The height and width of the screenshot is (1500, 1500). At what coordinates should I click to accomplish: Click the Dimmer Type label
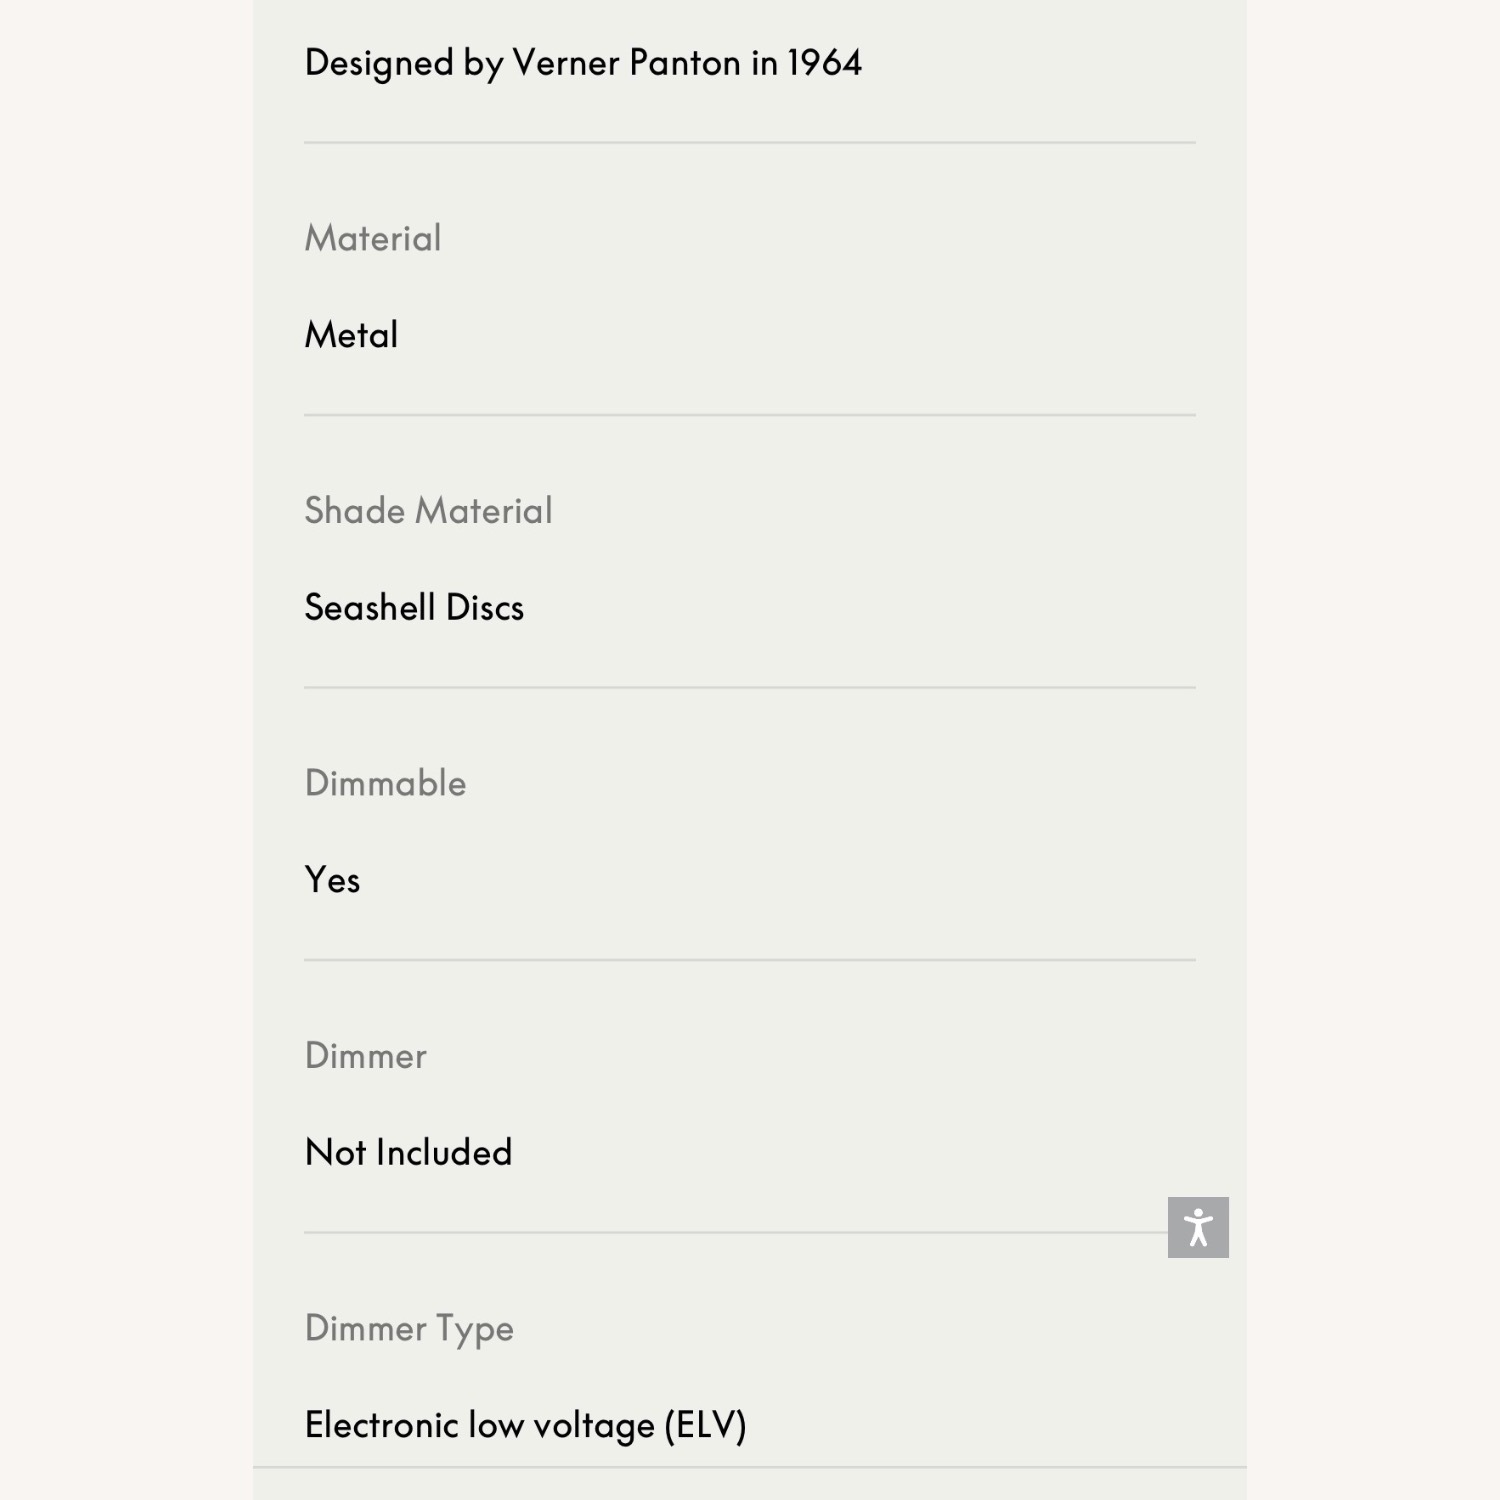409,1329
